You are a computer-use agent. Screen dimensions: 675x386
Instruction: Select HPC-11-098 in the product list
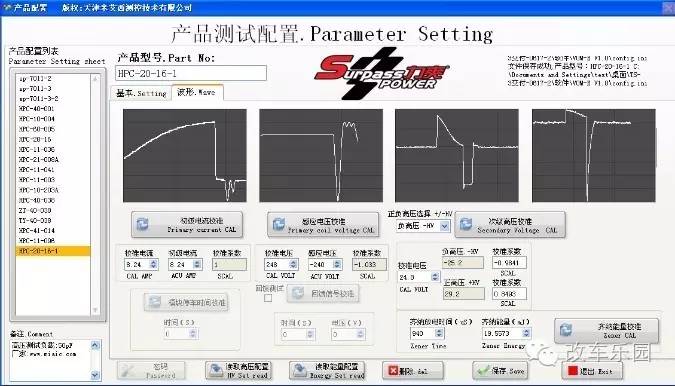(x=53, y=241)
